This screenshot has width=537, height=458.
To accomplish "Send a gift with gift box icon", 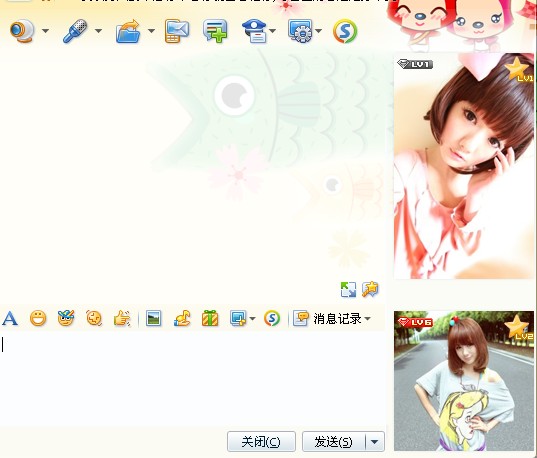I will pyautogui.click(x=210, y=318).
